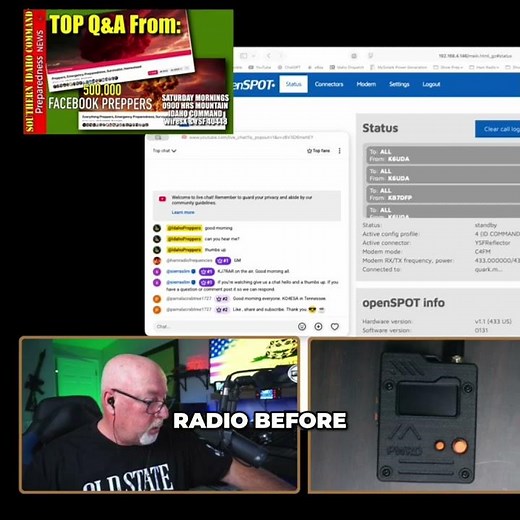Click the C4FM modem mode value
The height and width of the screenshot is (520, 520).
tap(482, 251)
